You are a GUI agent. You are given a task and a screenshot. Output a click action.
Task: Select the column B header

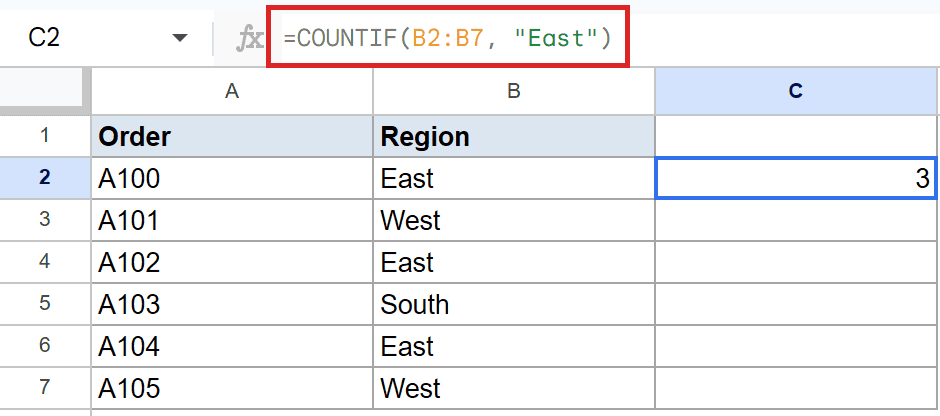(x=514, y=91)
